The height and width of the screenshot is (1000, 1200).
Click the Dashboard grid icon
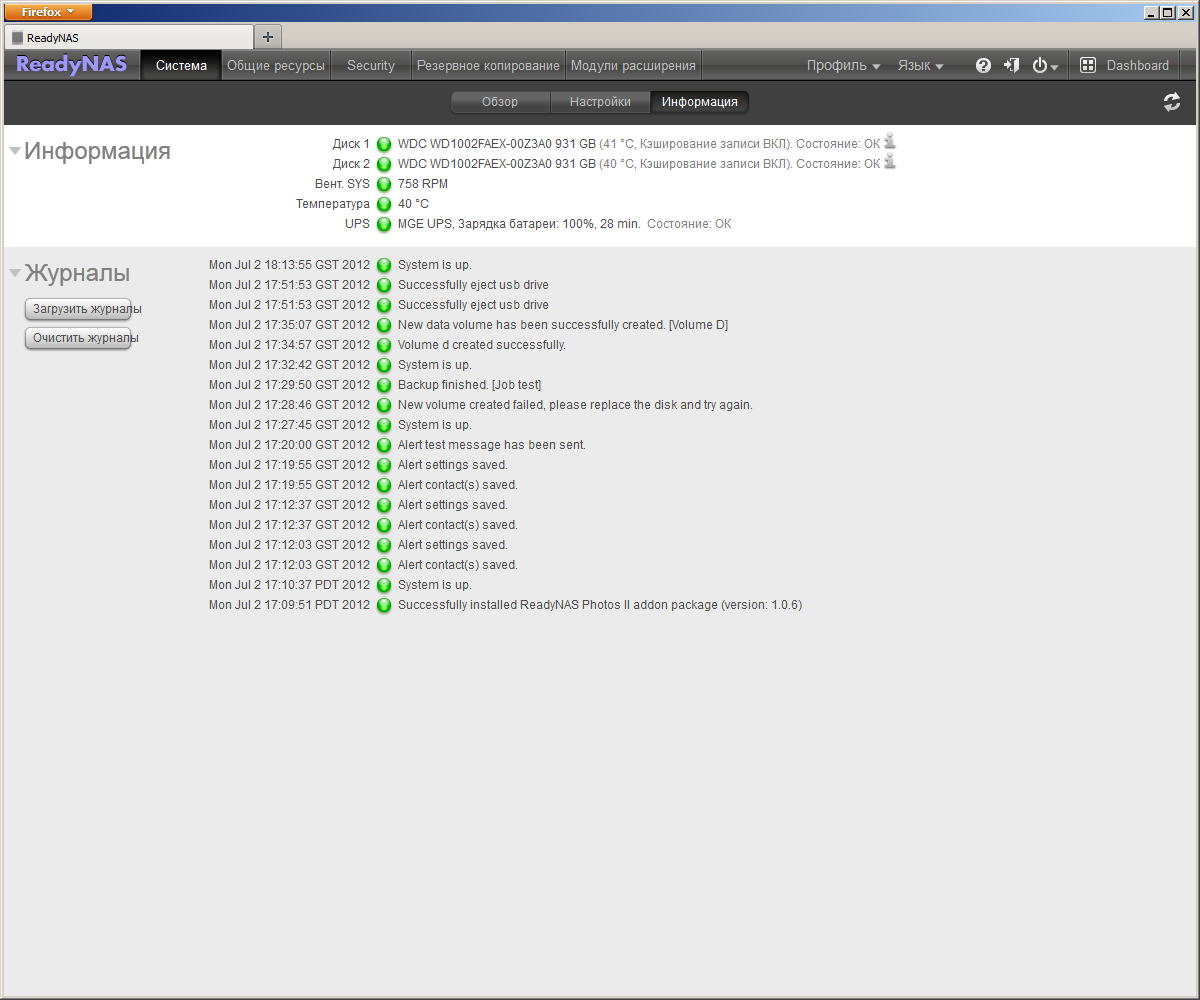[x=1088, y=65]
